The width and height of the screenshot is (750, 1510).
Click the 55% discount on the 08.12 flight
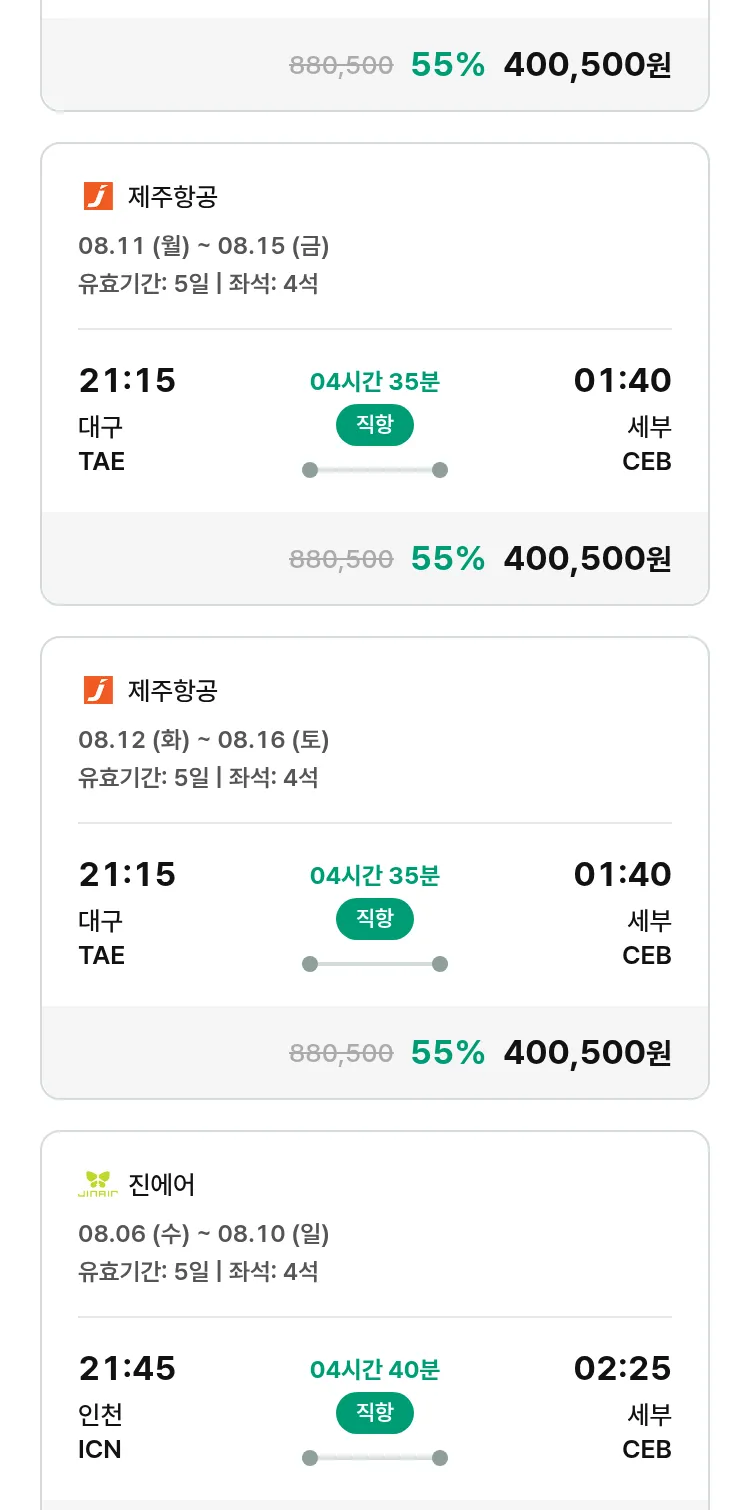pyautogui.click(x=448, y=1052)
